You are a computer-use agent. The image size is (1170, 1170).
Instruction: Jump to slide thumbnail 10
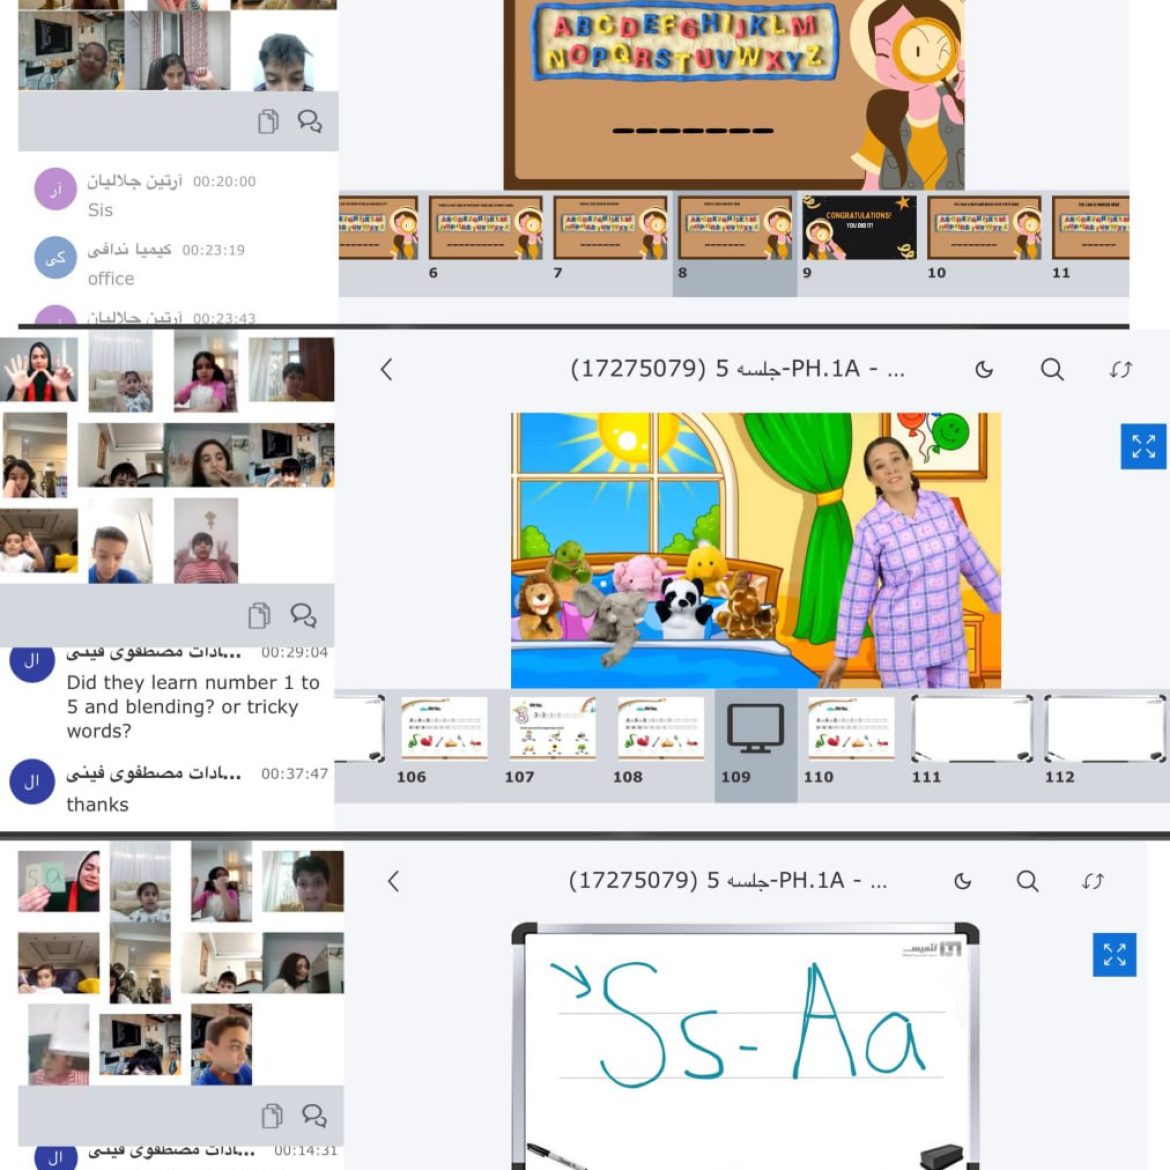click(x=984, y=229)
